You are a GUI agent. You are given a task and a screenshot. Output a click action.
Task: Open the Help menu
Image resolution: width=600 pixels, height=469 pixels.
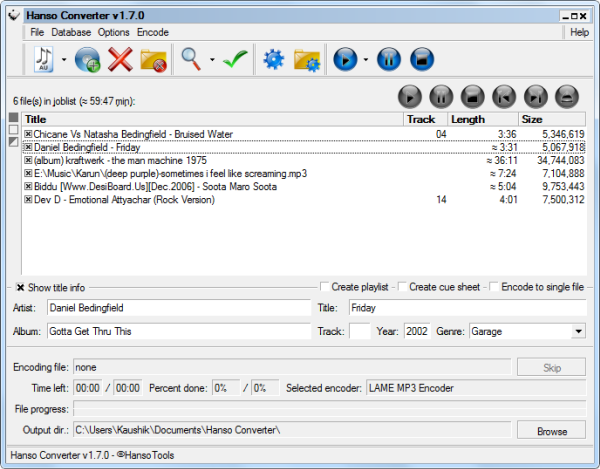pyautogui.click(x=579, y=32)
